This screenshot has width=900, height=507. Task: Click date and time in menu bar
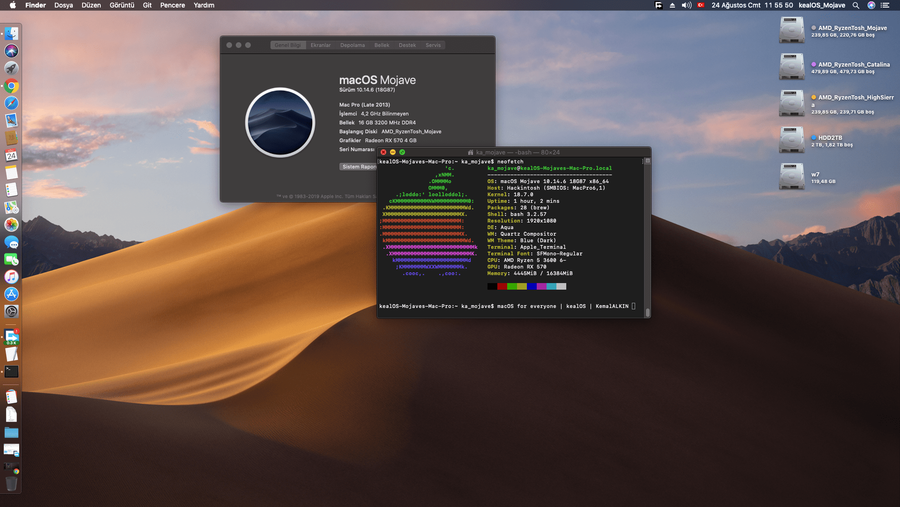(x=752, y=5)
